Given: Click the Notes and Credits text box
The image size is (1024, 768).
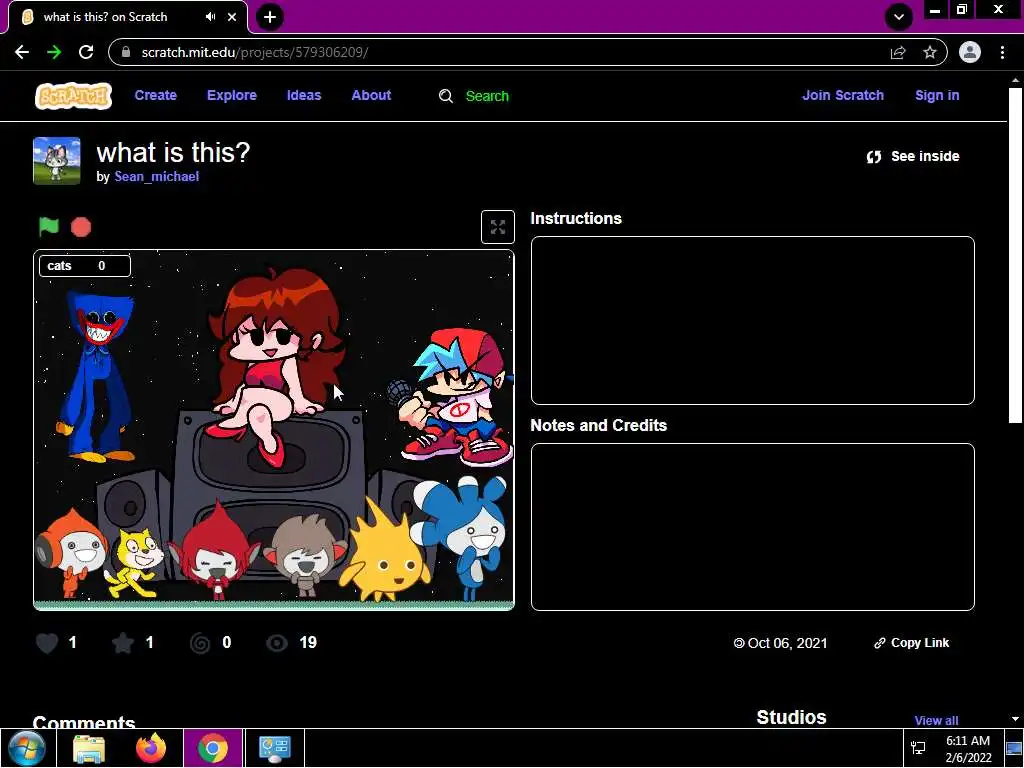Looking at the screenshot, I should tap(752, 527).
